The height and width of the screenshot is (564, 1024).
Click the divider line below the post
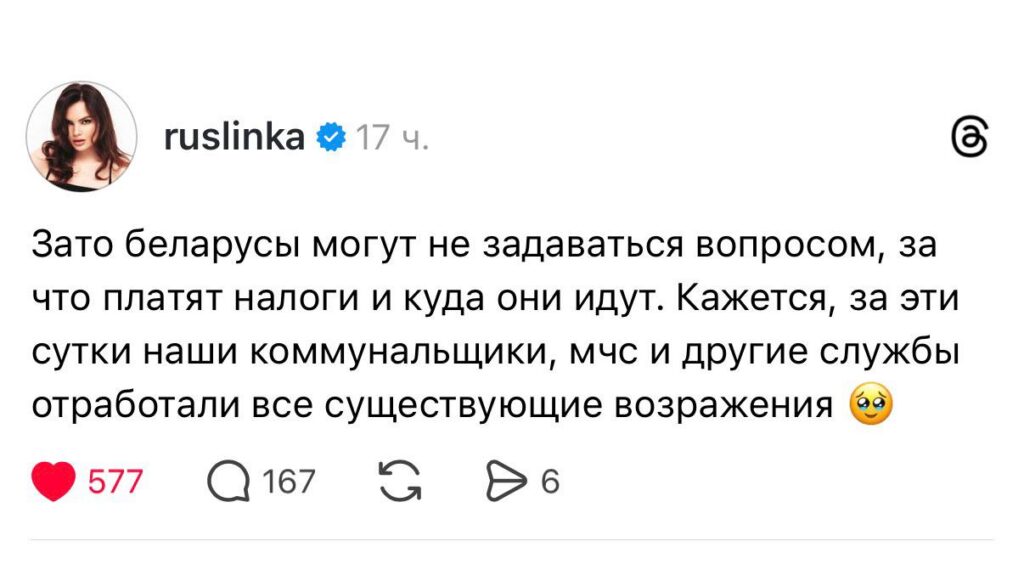(512, 541)
